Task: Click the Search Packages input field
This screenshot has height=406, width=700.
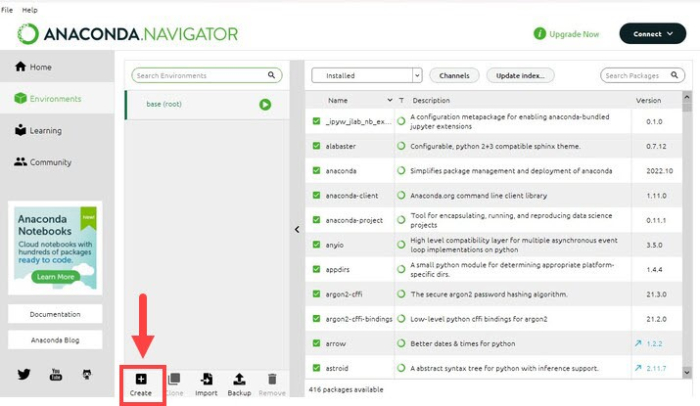Action: pyautogui.click(x=642, y=75)
